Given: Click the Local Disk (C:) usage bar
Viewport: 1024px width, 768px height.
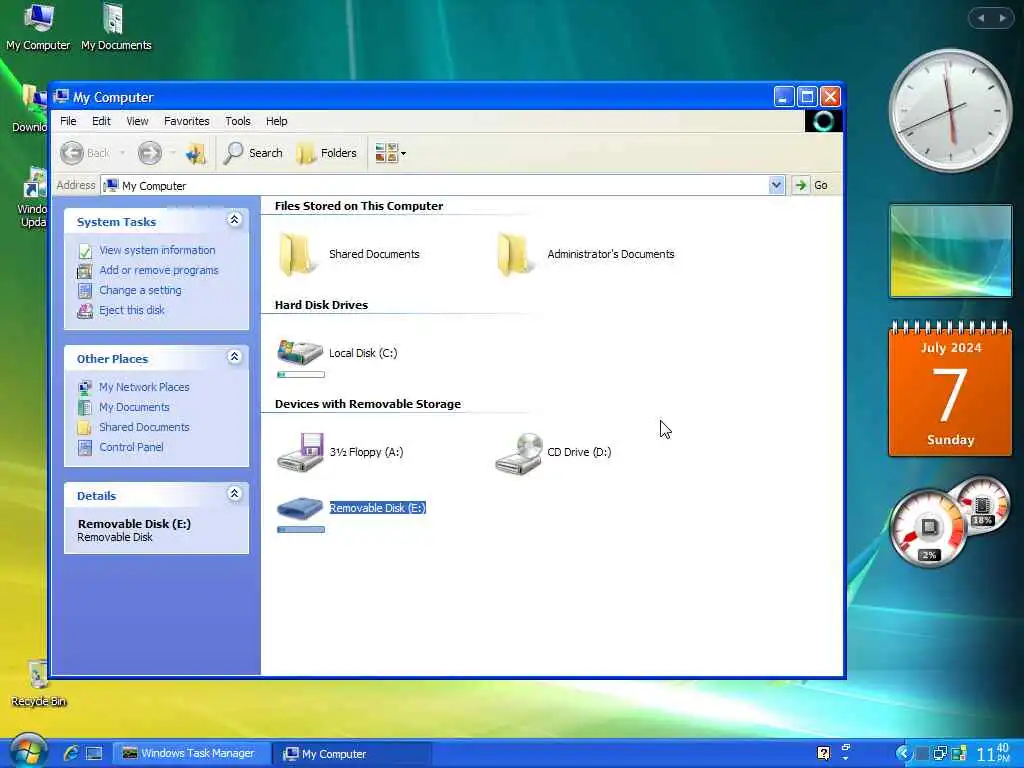Looking at the screenshot, I should click(x=301, y=375).
